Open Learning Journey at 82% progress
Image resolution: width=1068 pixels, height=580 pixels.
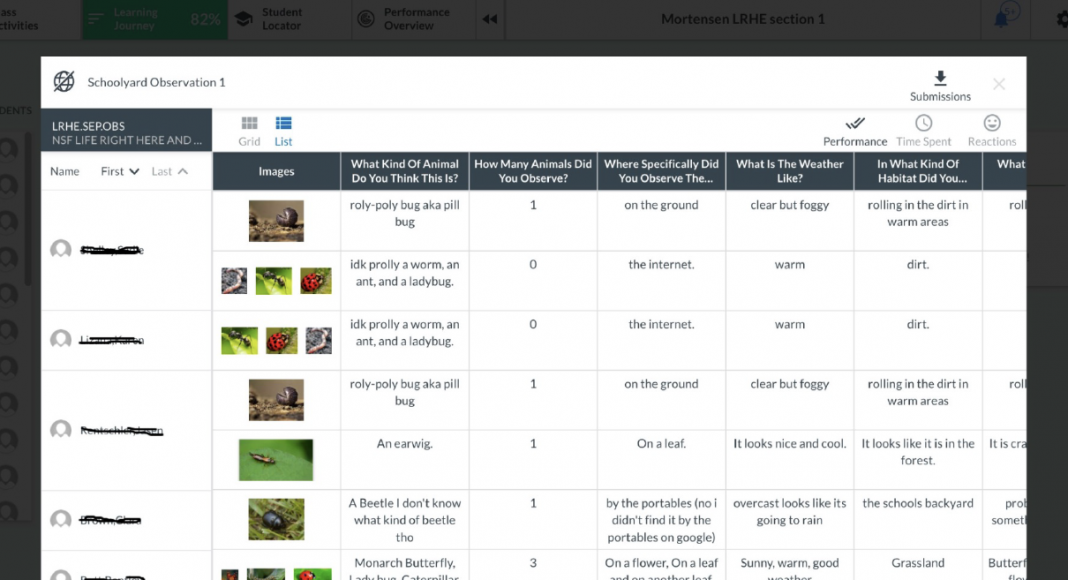154,19
